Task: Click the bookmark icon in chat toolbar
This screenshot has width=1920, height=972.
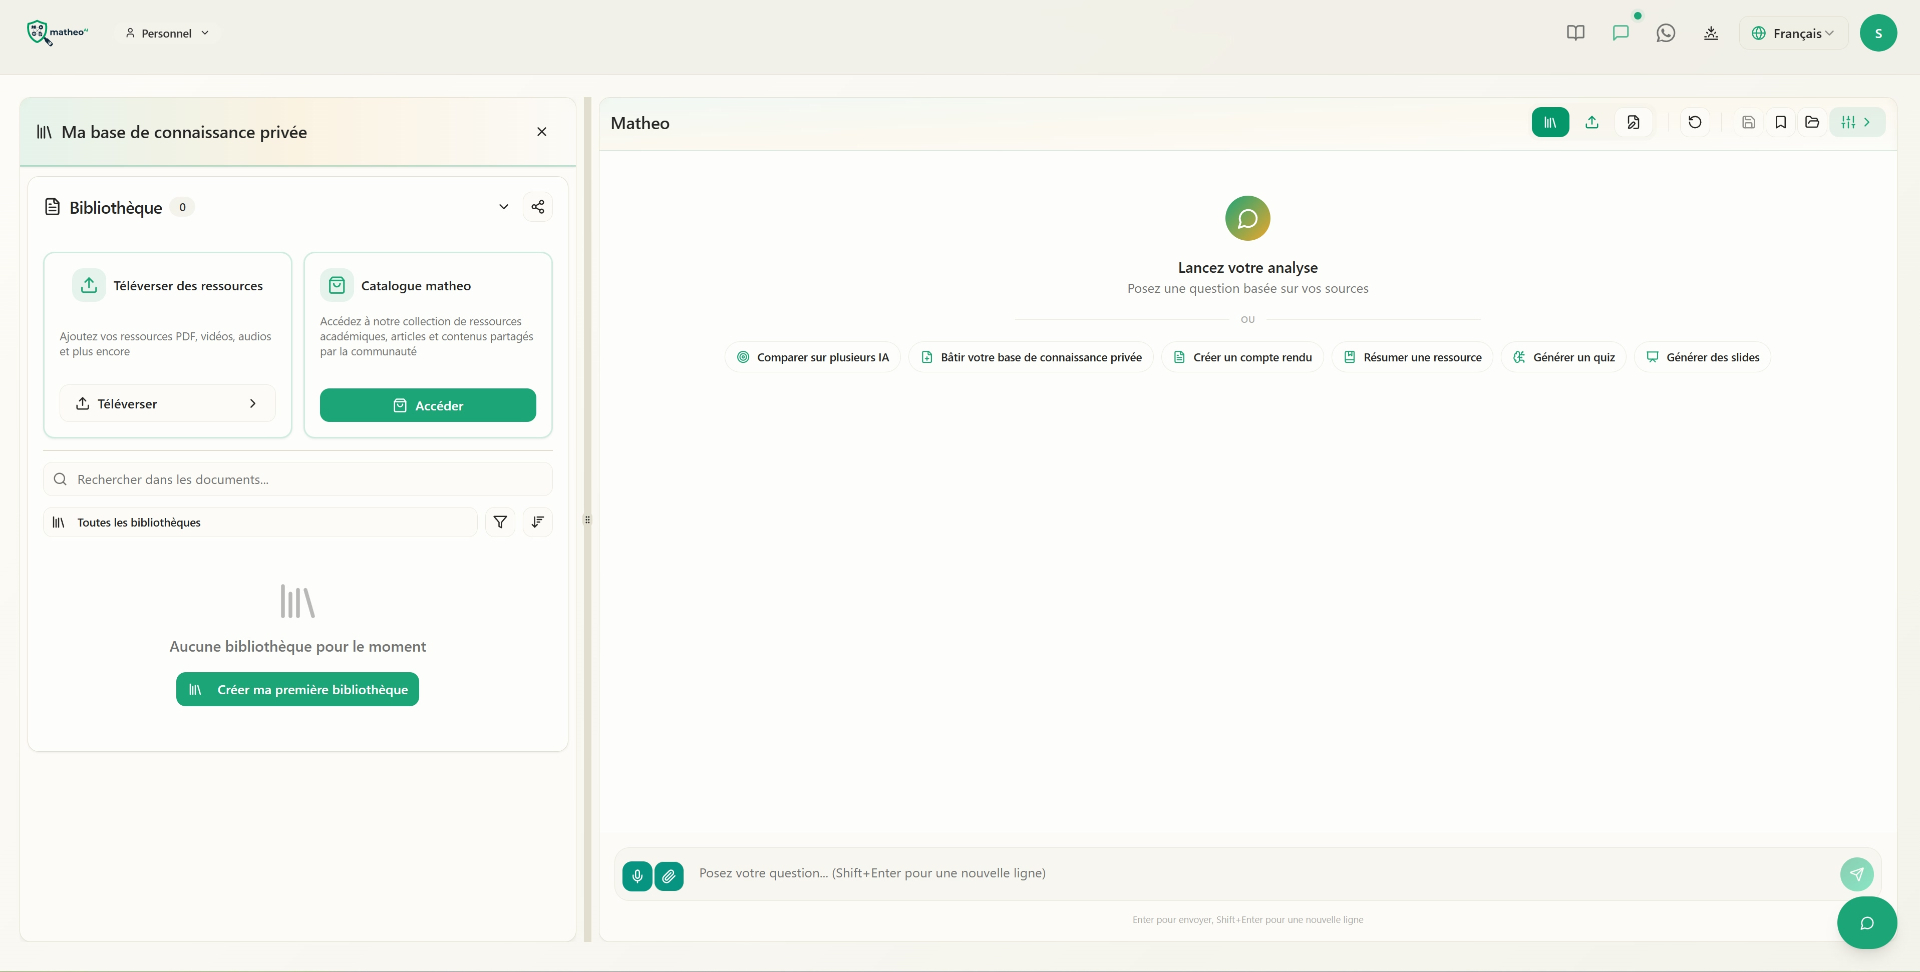Action: click(x=1781, y=122)
